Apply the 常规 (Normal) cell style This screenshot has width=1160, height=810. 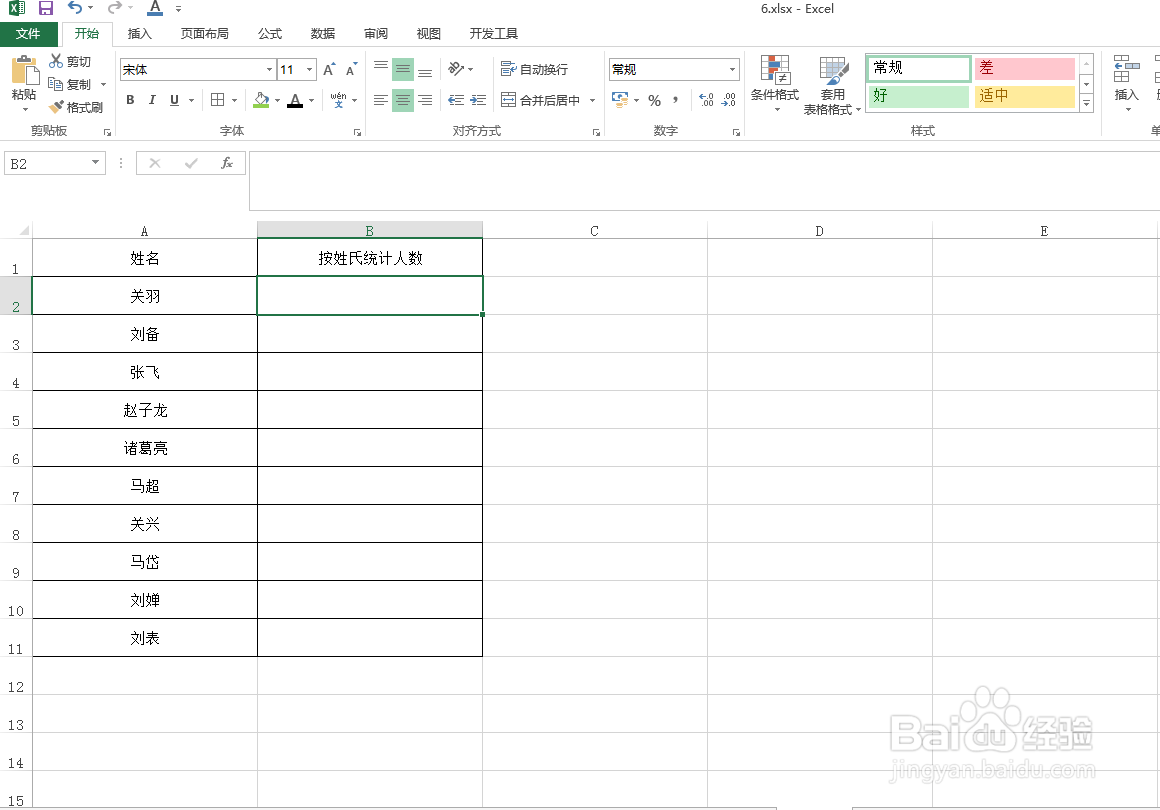[918, 68]
